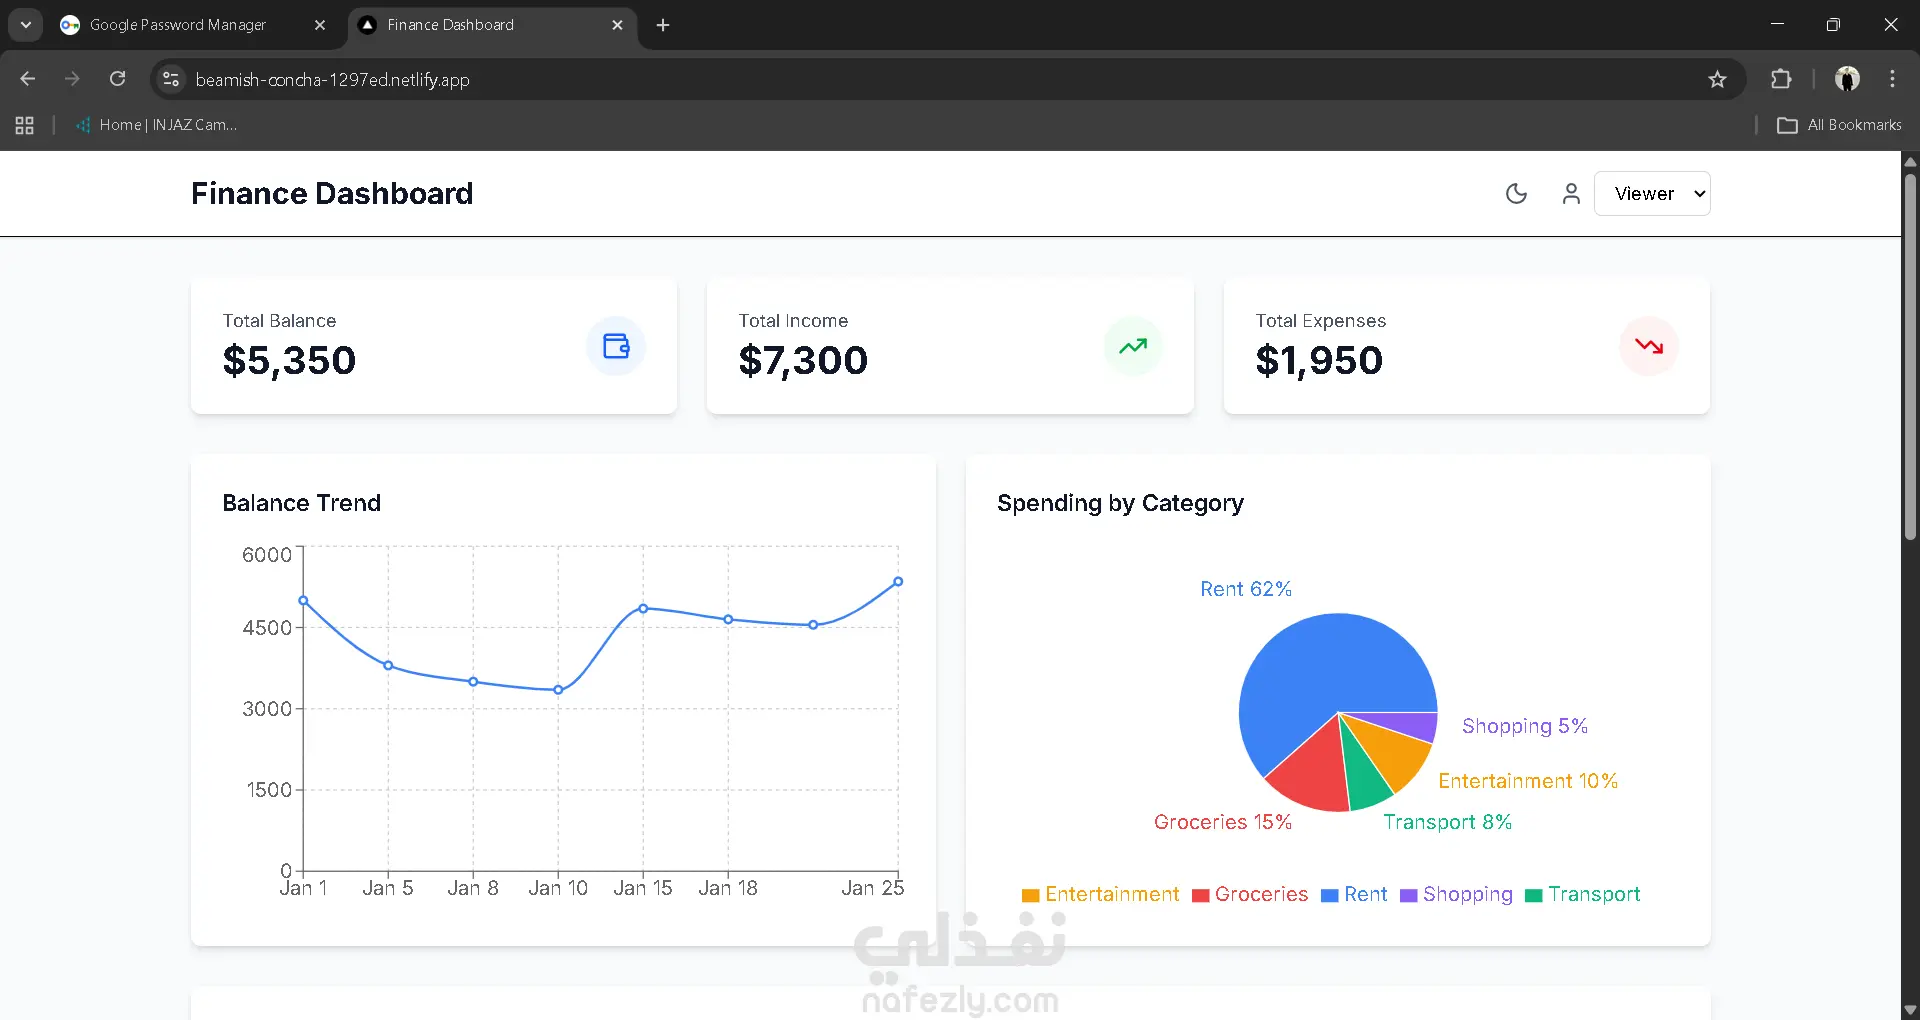Click the Rent legend color swatch
The width and height of the screenshot is (1920, 1020).
pyautogui.click(x=1330, y=895)
